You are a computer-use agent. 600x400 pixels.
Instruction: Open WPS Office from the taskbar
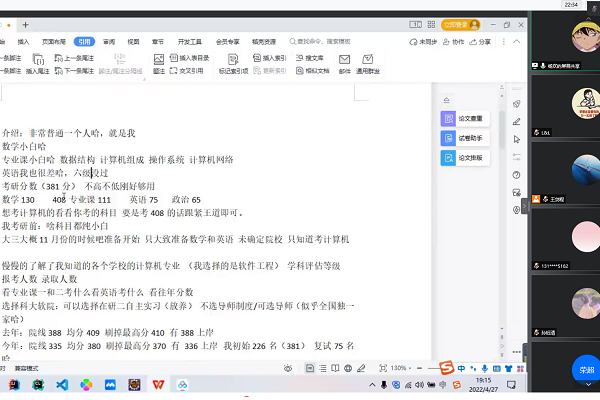click(x=159, y=384)
